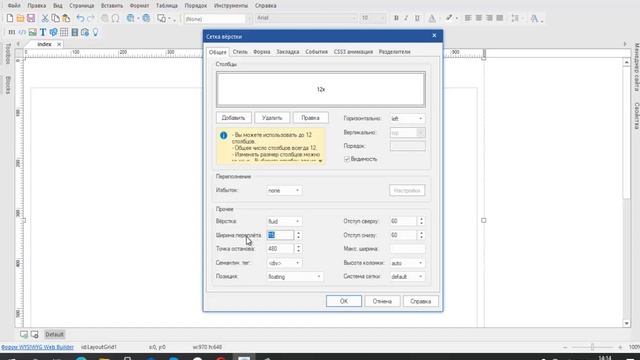Select the light bulb tool icon
The width and height of the screenshot is (640, 360).
[x=96, y=32]
